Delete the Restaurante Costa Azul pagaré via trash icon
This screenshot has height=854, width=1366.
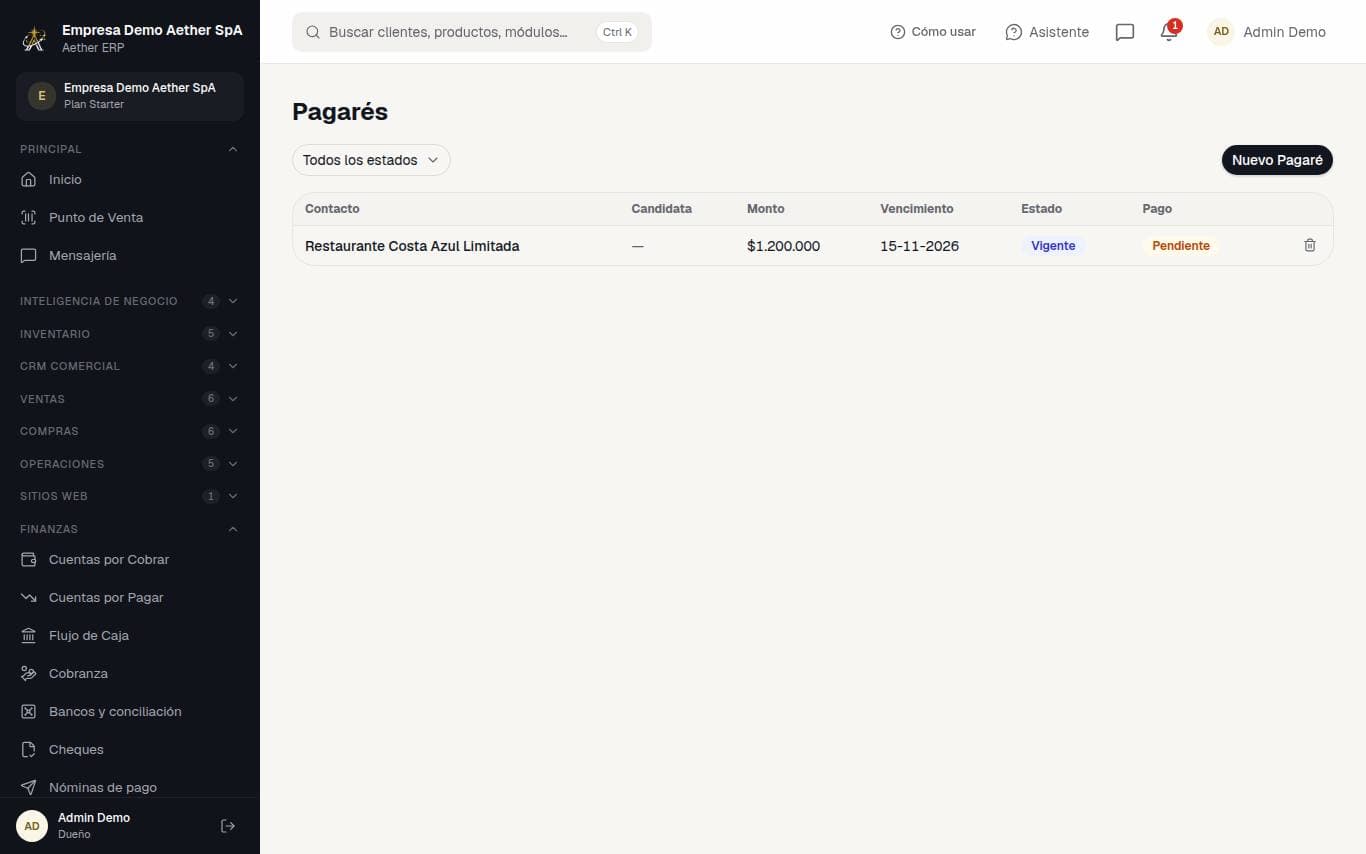(x=1310, y=245)
